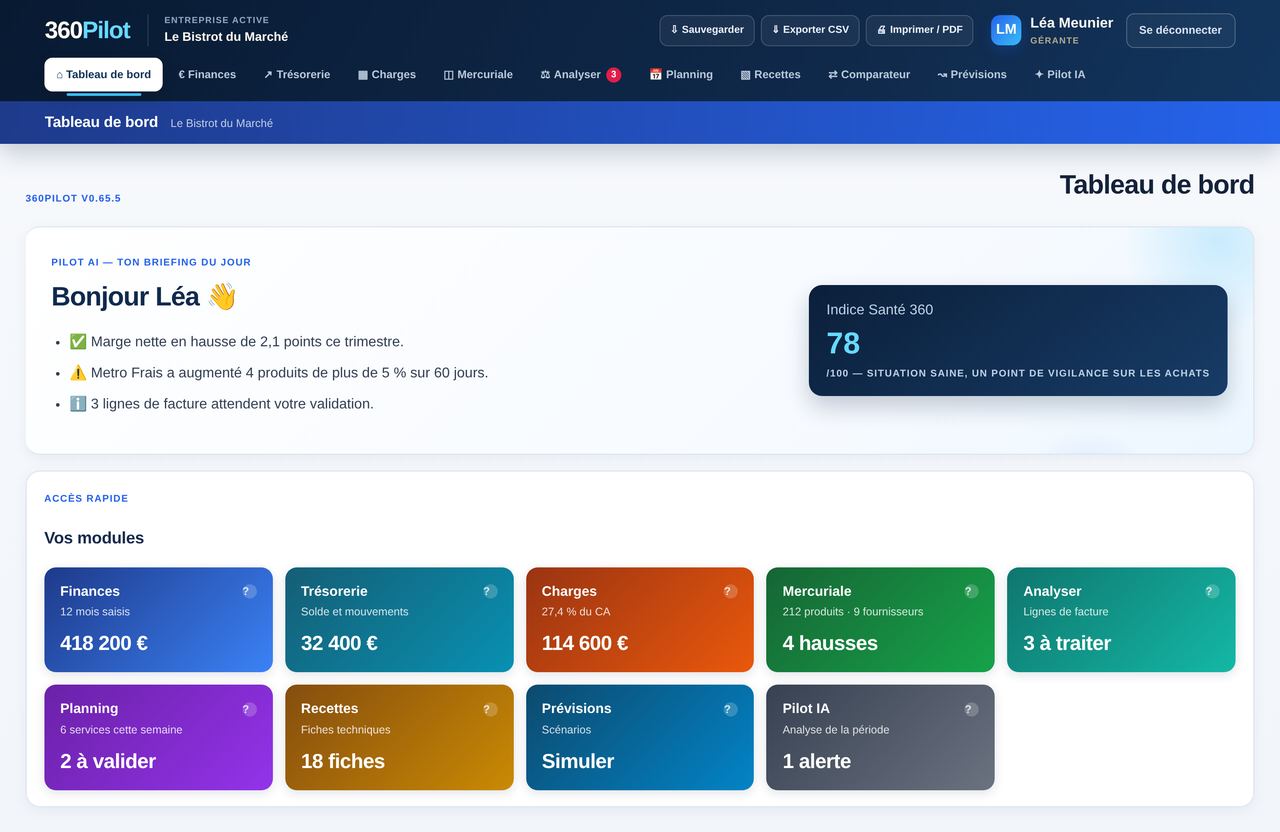Click Imprimer / PDF button
Viewport: 1280px width, 832px height.
pos(920,30)
